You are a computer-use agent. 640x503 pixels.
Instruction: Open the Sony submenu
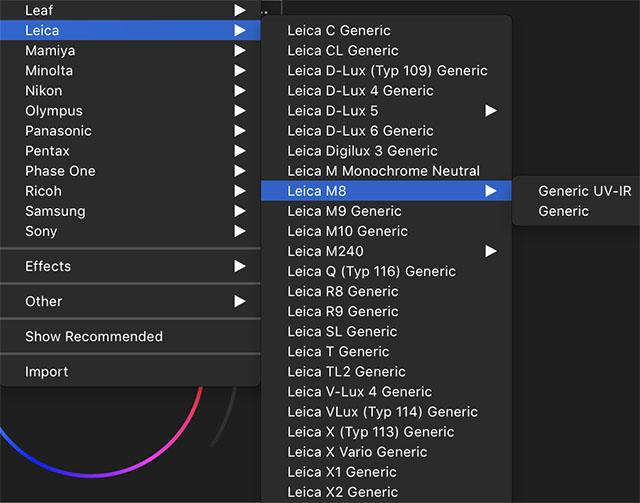(x=130, y=231)
